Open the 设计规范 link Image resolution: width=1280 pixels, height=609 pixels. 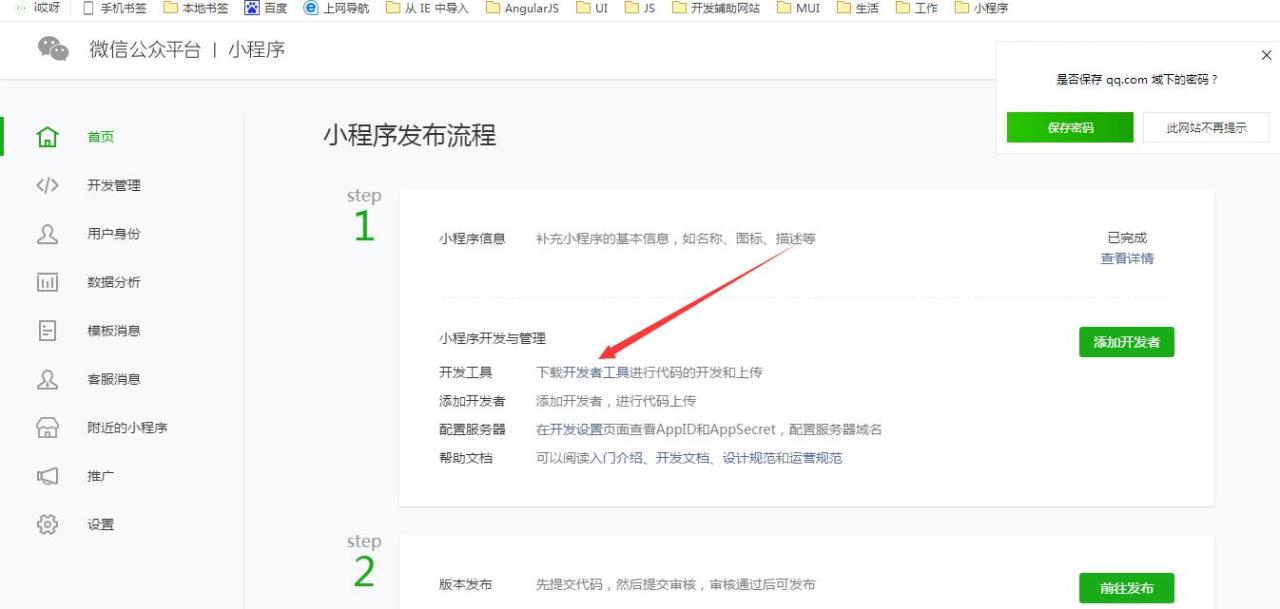tap(749, 458)
